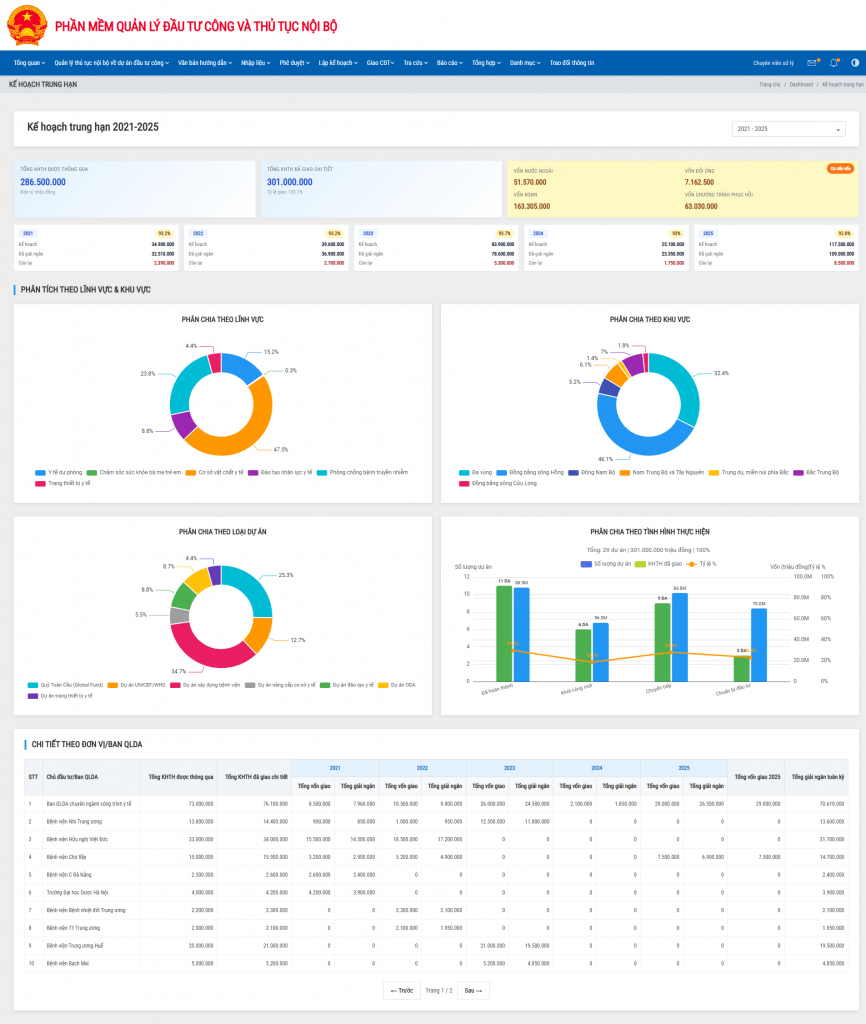Click the 'Trang chủ' breadcrumb link
This screenshot has height=1024, width=866.
(x=769, y=85)
